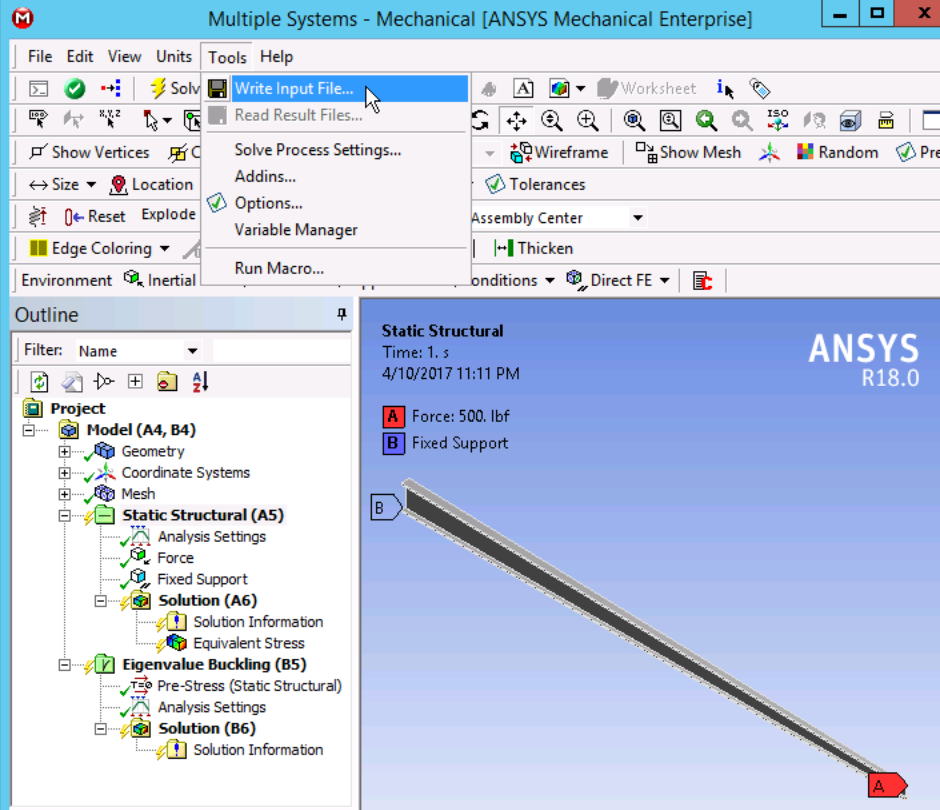Viewport: 940px width, 810px height.
Task: Select the Pan tool icon
Action: [516, 121]
